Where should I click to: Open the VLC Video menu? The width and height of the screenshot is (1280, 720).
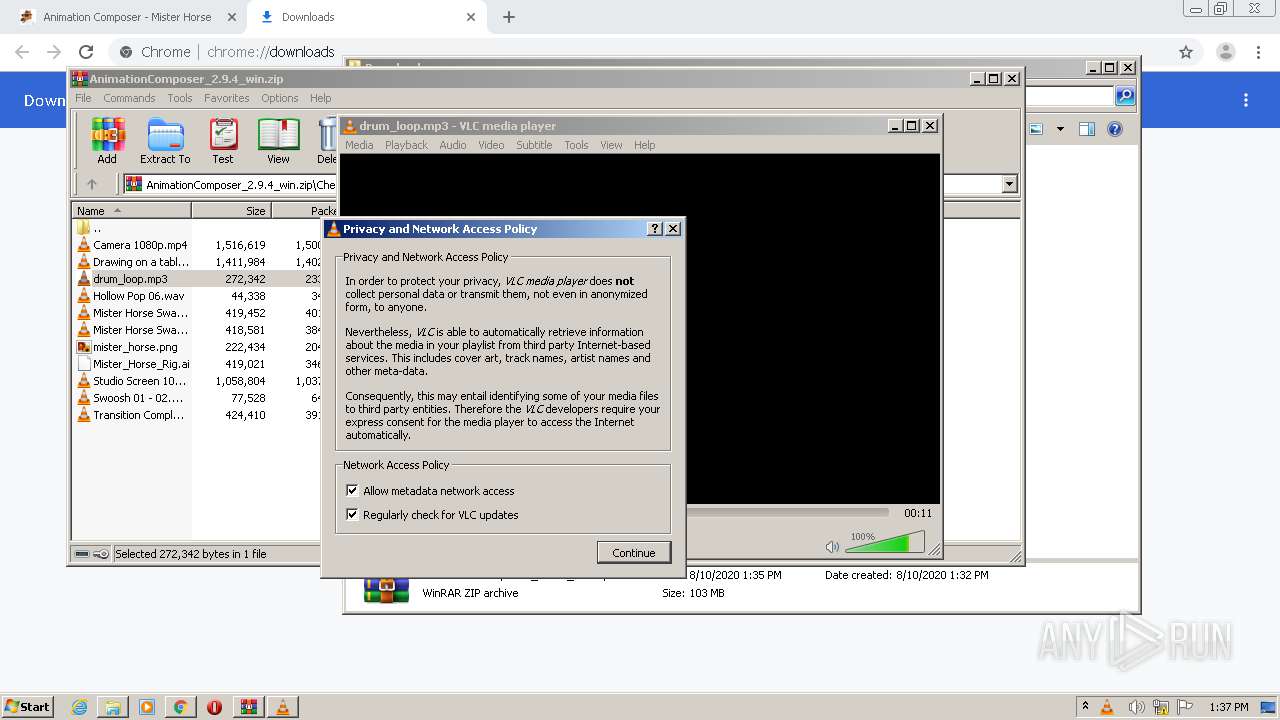click(x=491, y=145)
